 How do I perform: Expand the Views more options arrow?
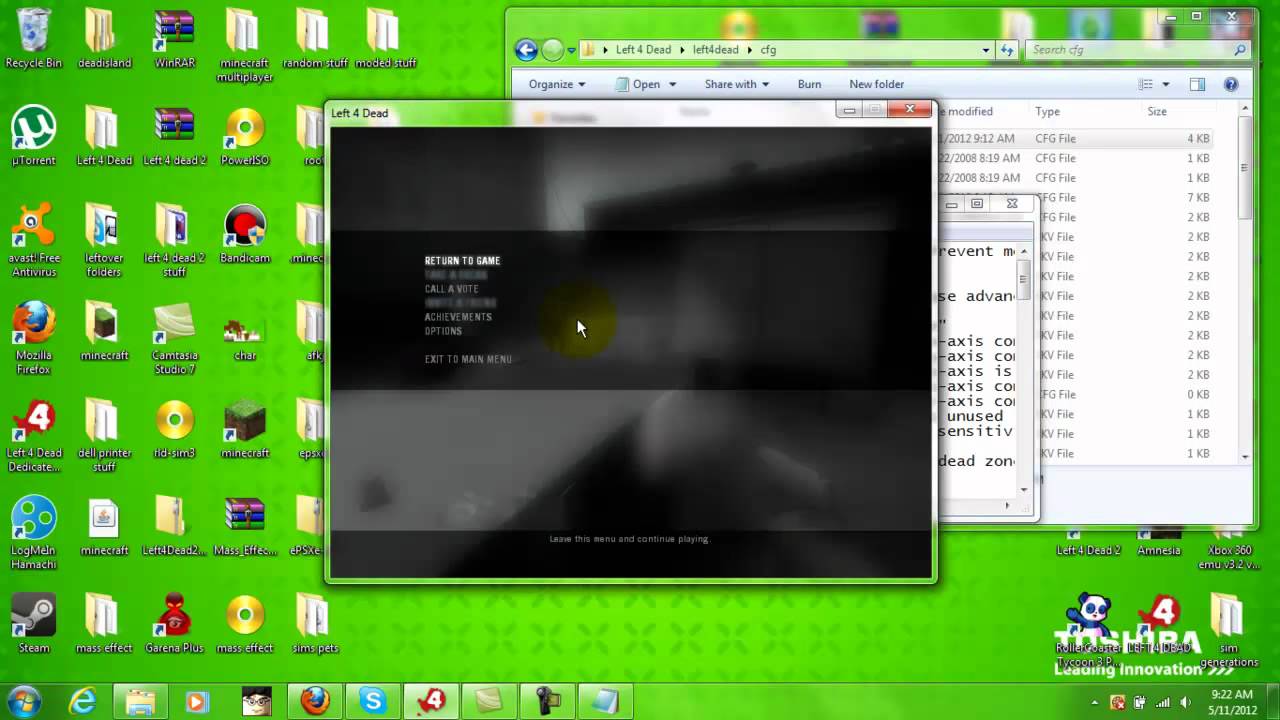pos(1165,84)
